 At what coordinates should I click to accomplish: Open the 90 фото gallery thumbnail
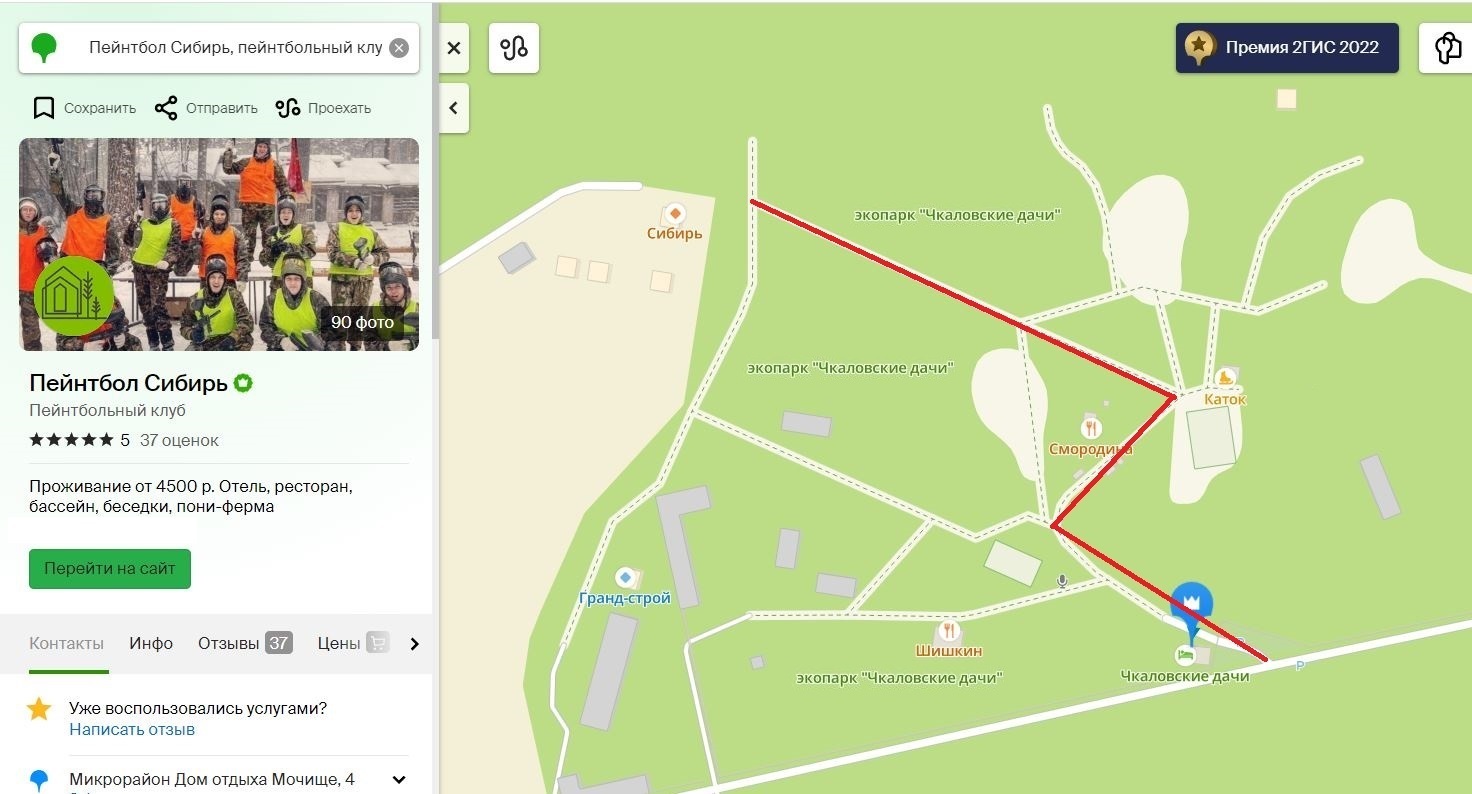coord(219,244)
